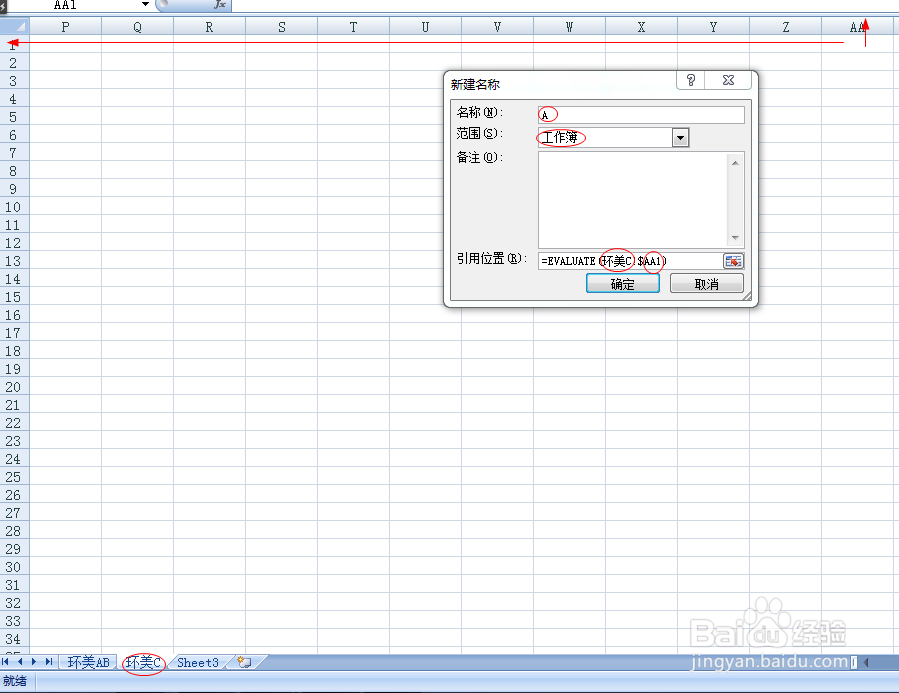Click the collapse dialog range selector icon
899x693 pixels.
coord(733,261)
